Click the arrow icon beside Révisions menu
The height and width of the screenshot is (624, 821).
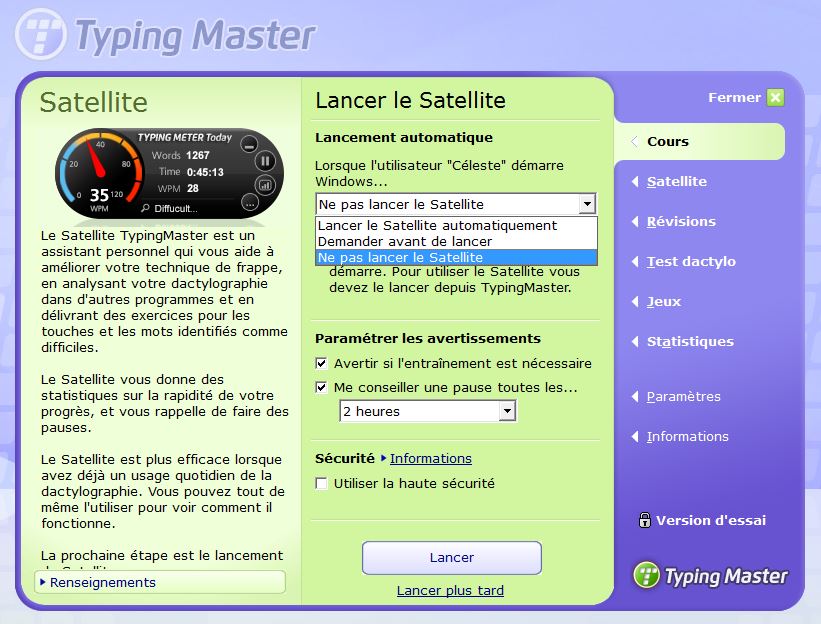tap(635, 221)
